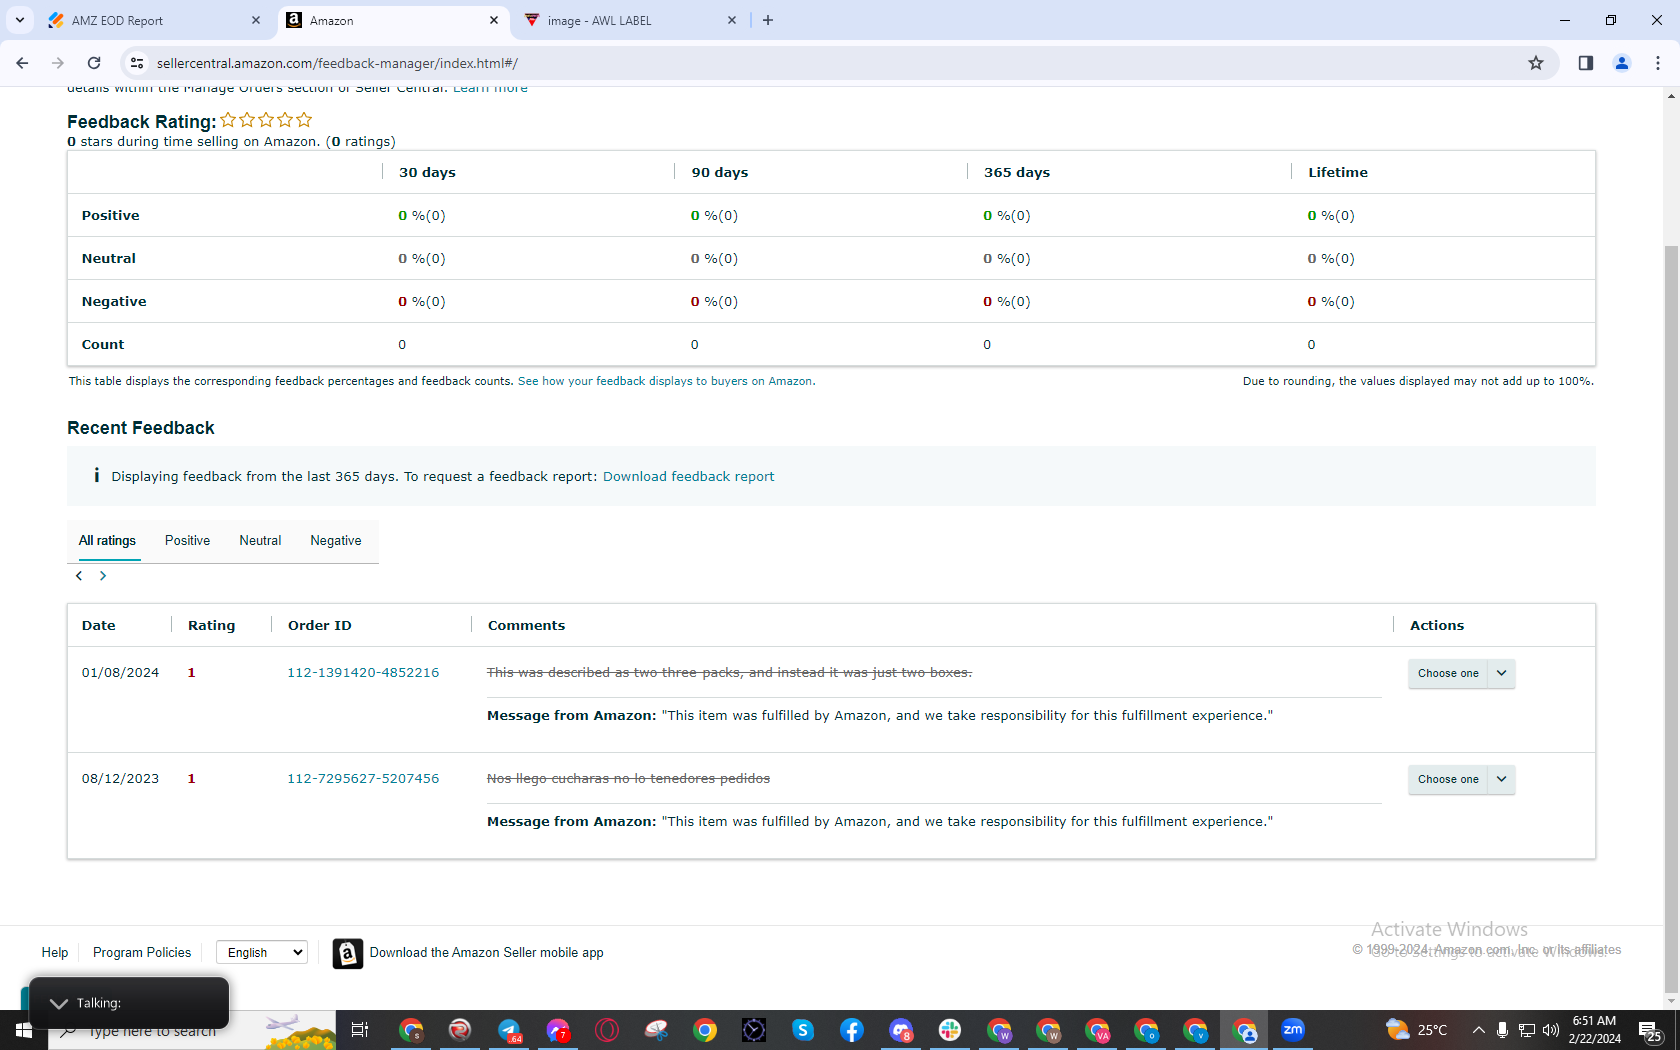Viewport: 1680px width, 1050px height.
Task: Expand action arrow for 01/08/2024 feedback row
Action: (x=1502, y=673)
